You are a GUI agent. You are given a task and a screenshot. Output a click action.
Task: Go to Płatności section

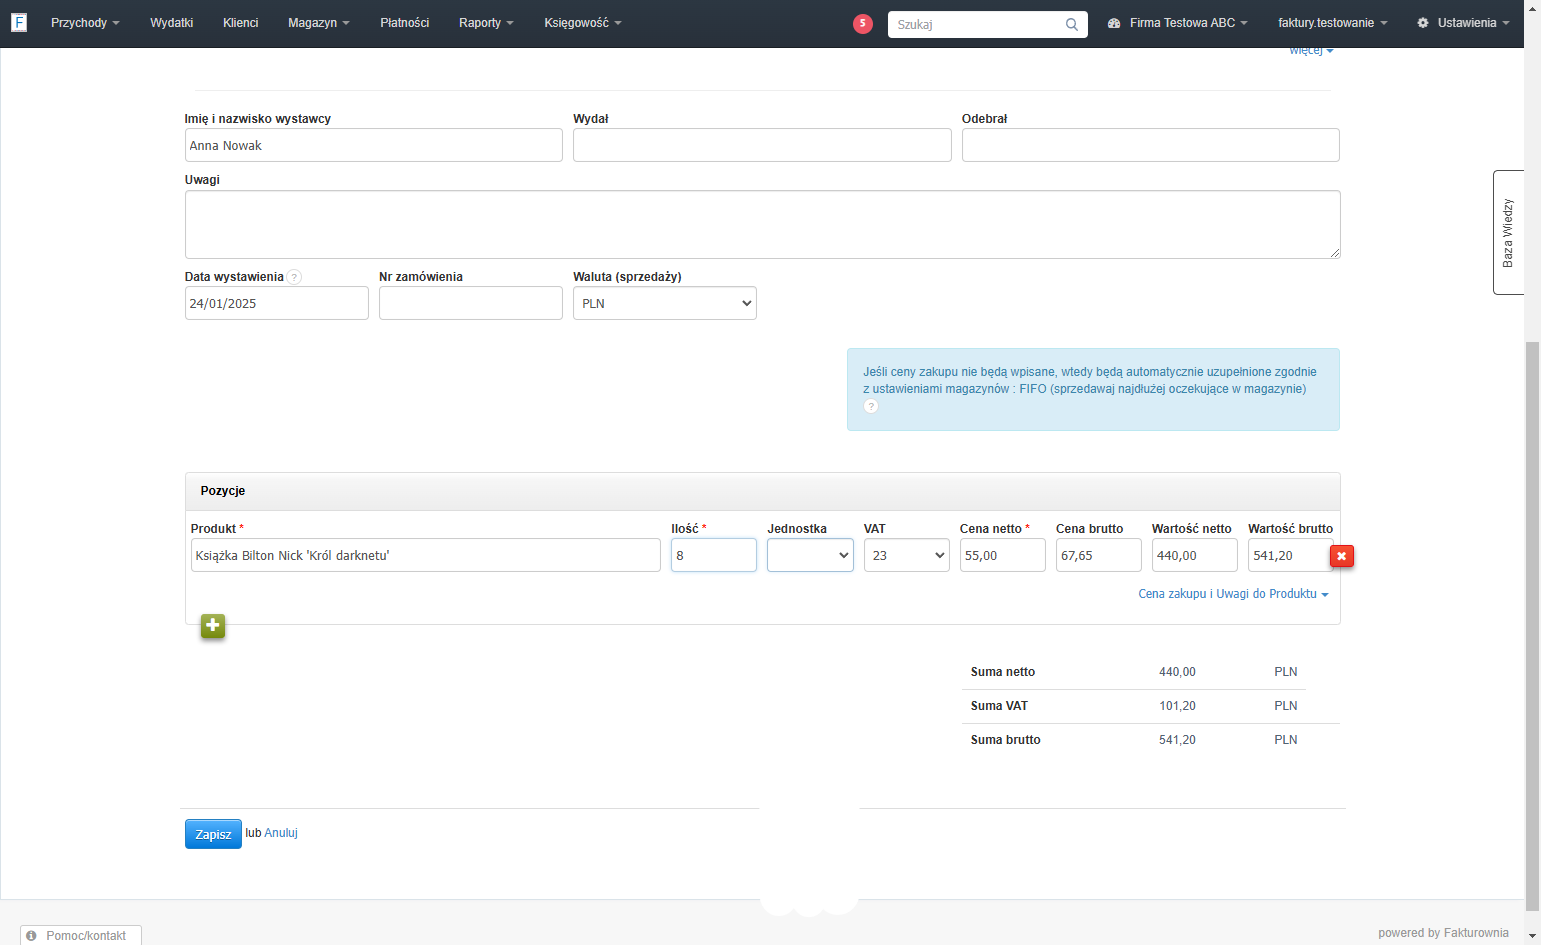pyautogui.click(x=405, y=23)
